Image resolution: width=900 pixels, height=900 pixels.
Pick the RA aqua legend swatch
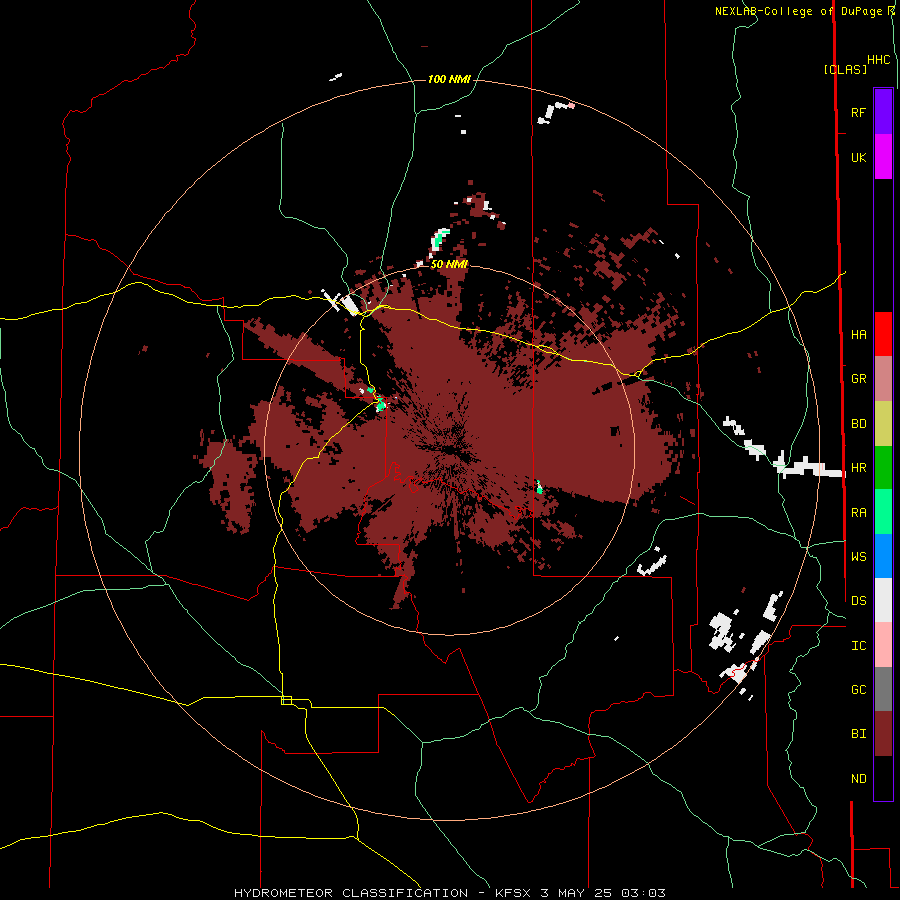[883, 512]
